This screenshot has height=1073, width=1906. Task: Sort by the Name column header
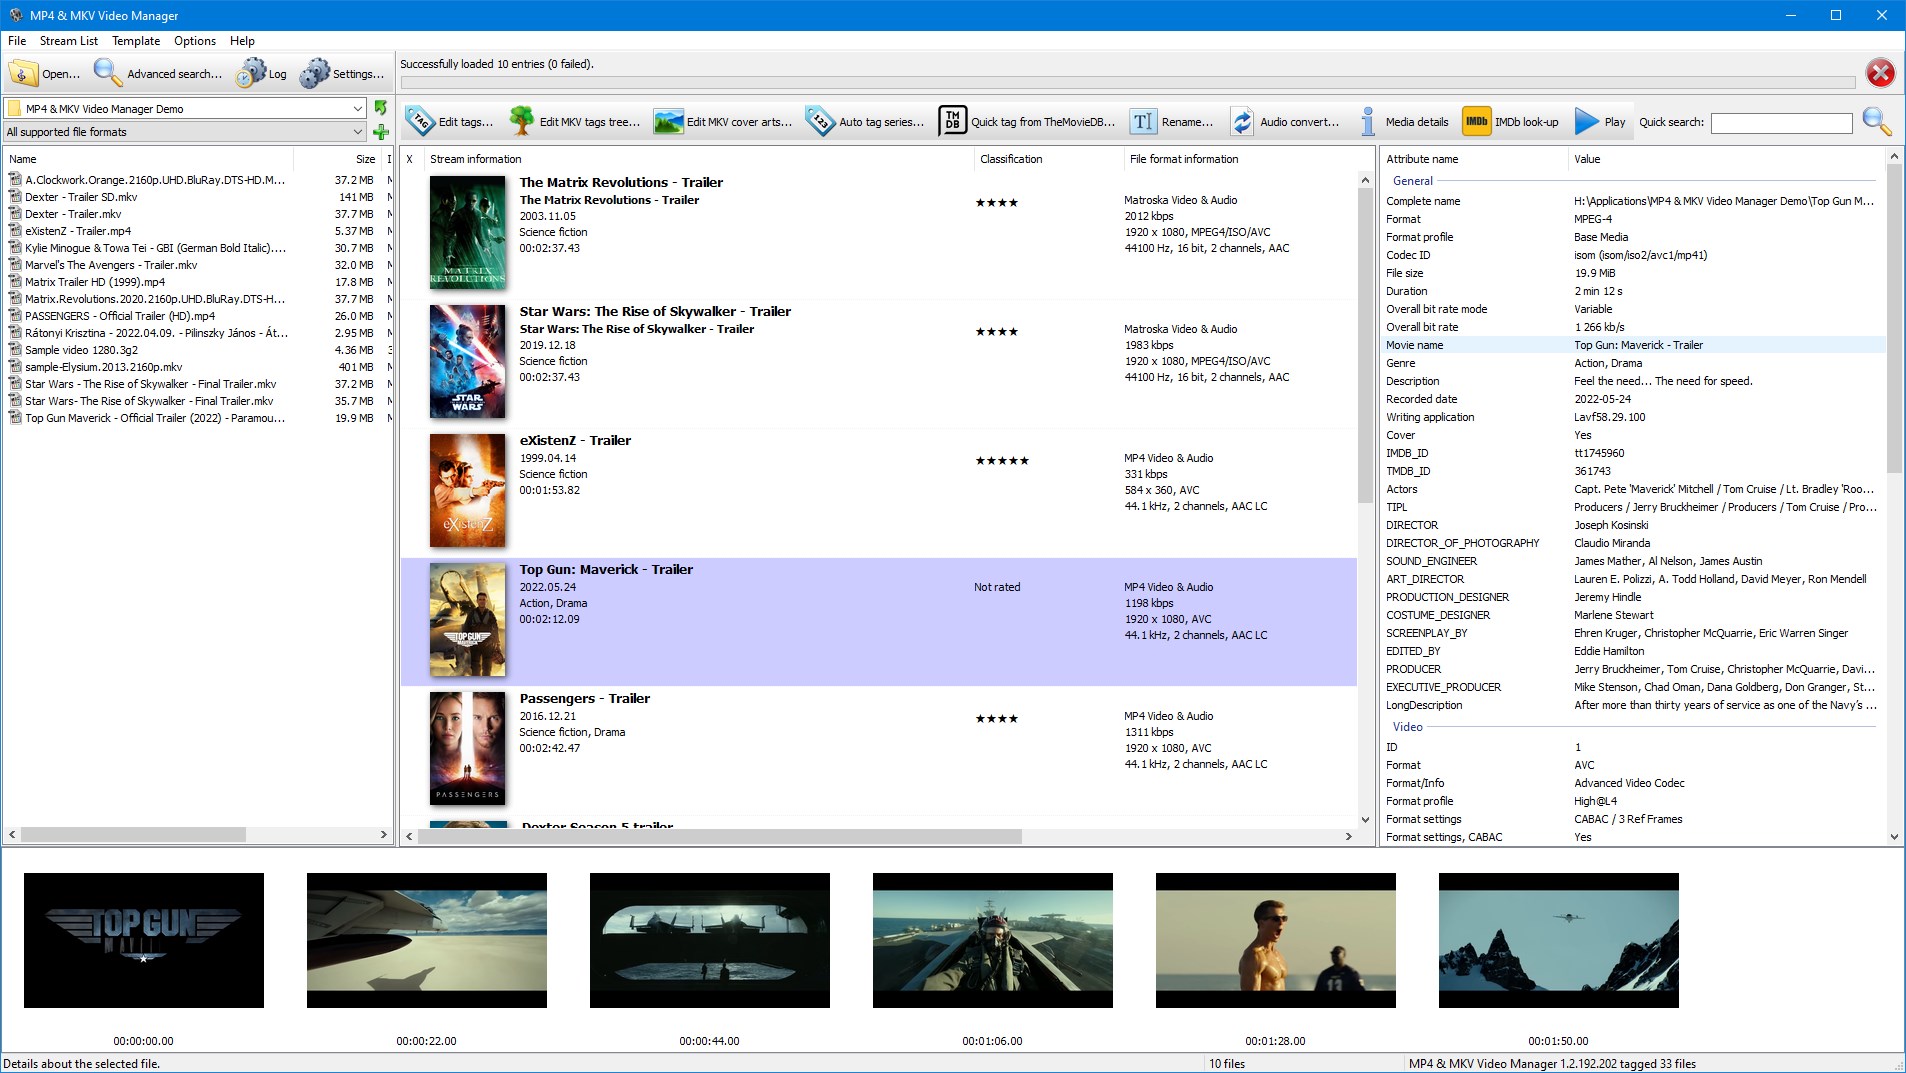tap(148, 159)
